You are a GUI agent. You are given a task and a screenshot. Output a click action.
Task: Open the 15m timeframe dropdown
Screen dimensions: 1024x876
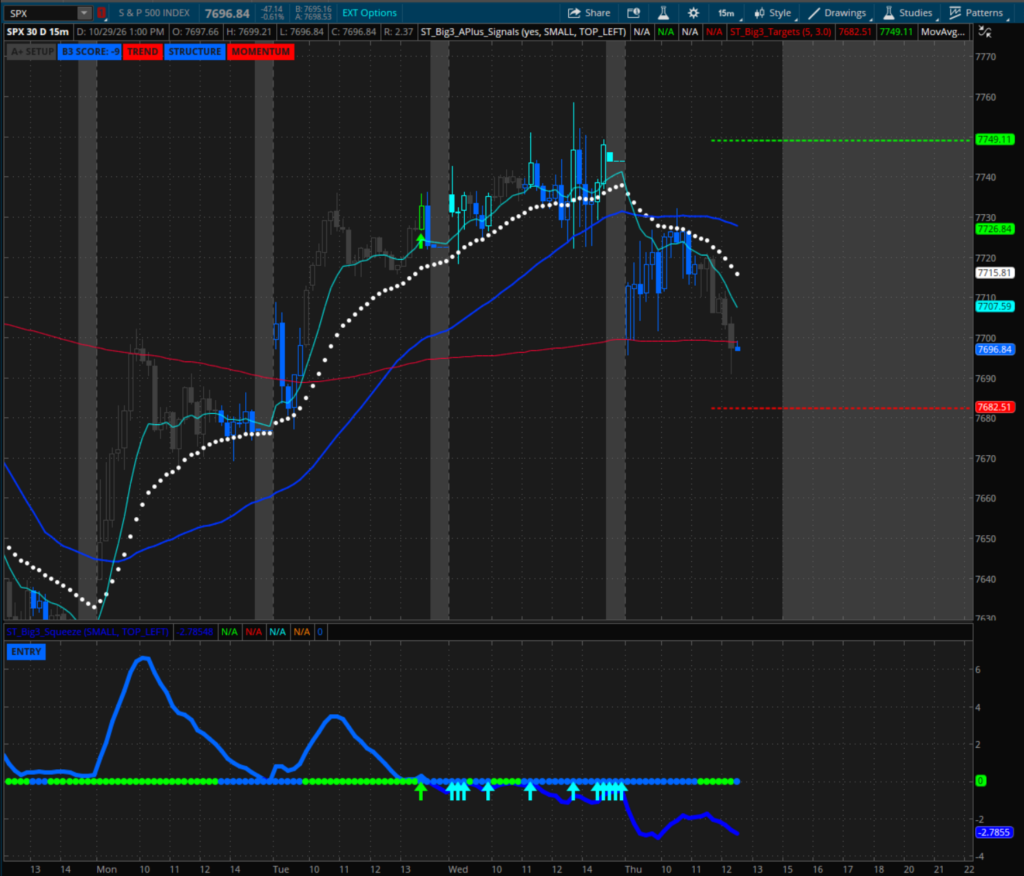726,13
